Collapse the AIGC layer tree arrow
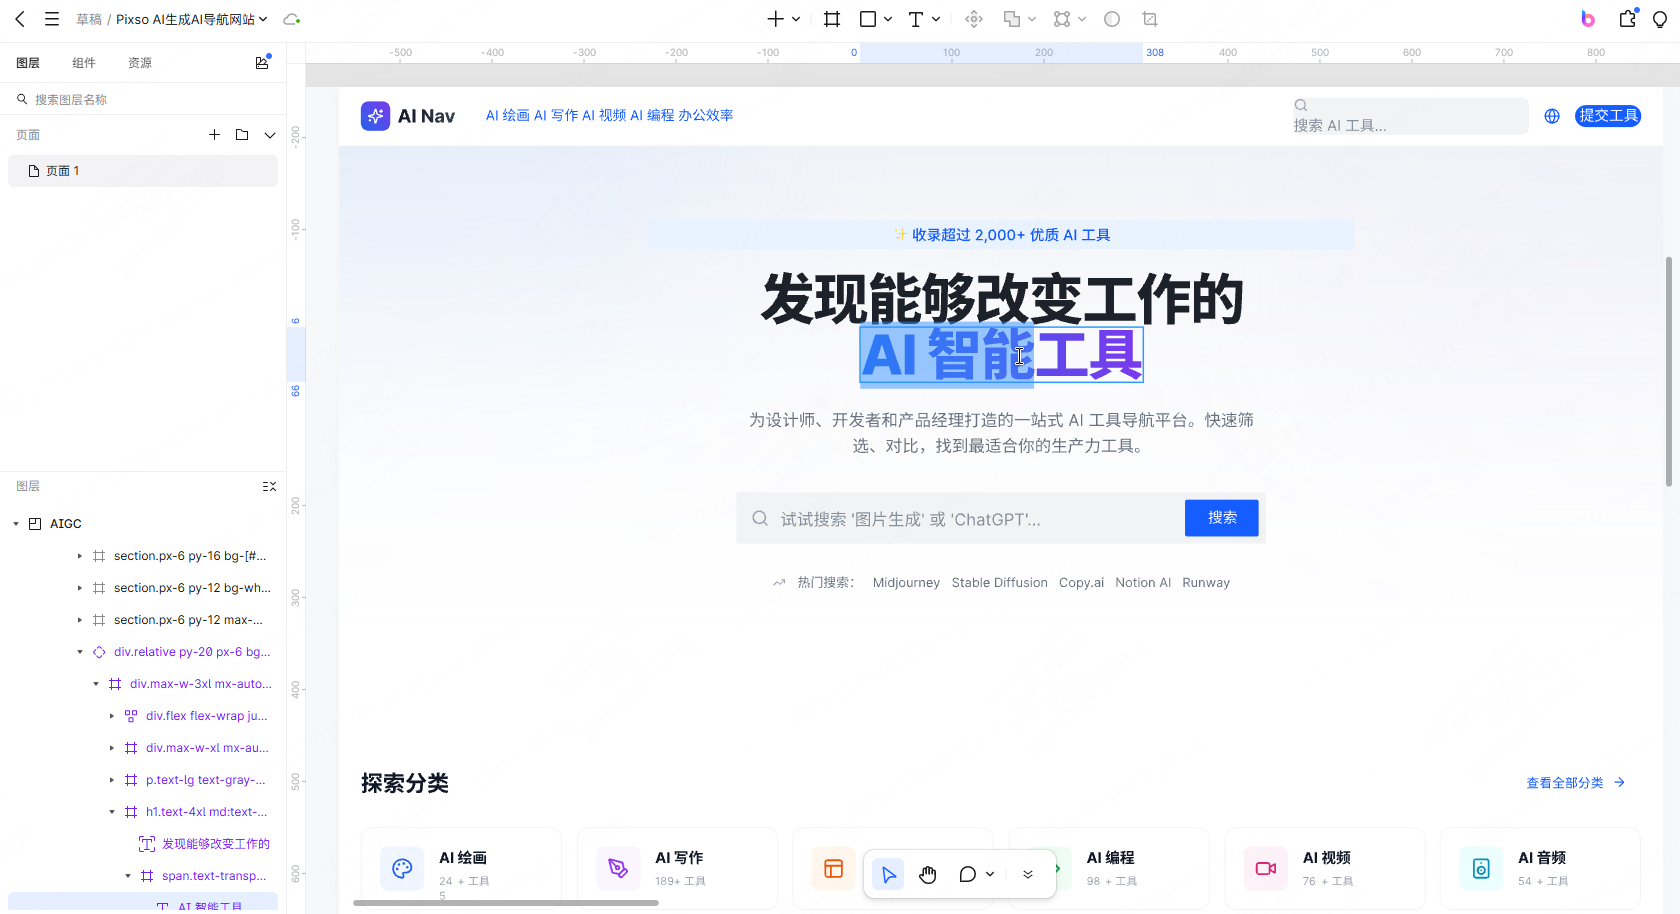 [x=16, y=524]
